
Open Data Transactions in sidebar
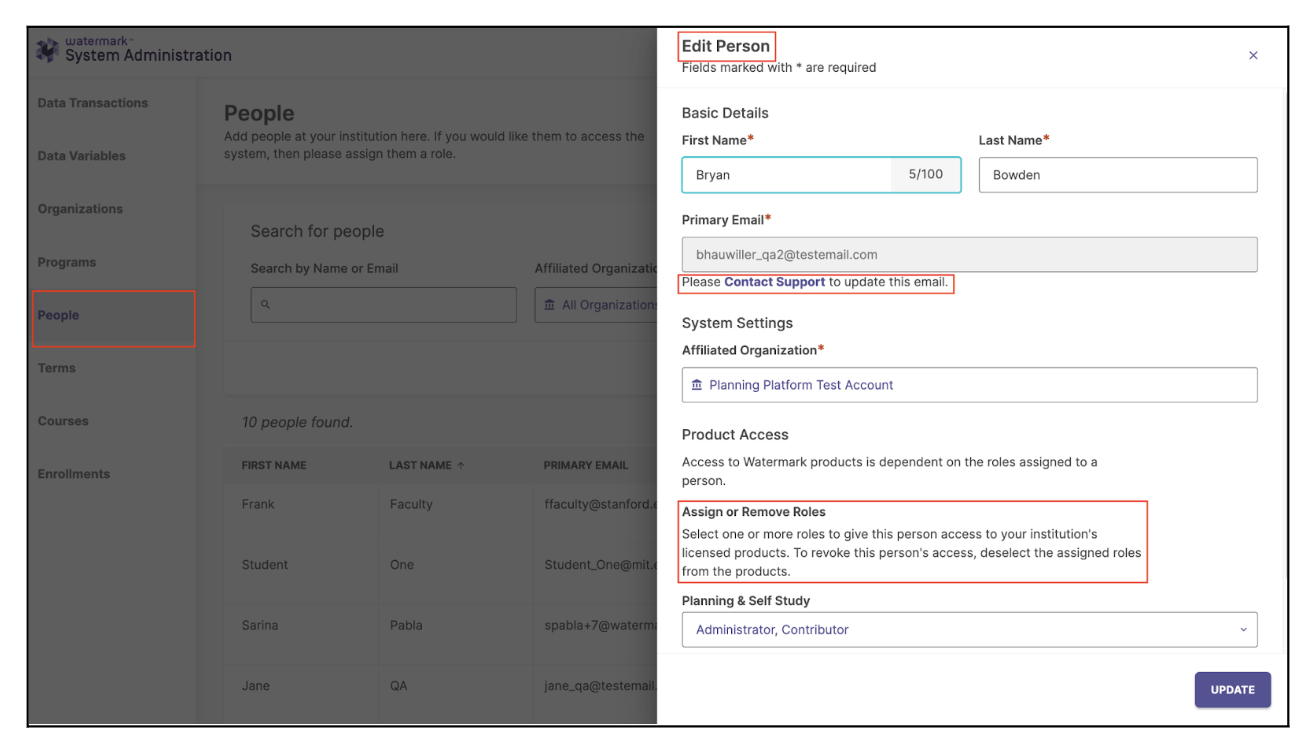[x=93, y=103]
